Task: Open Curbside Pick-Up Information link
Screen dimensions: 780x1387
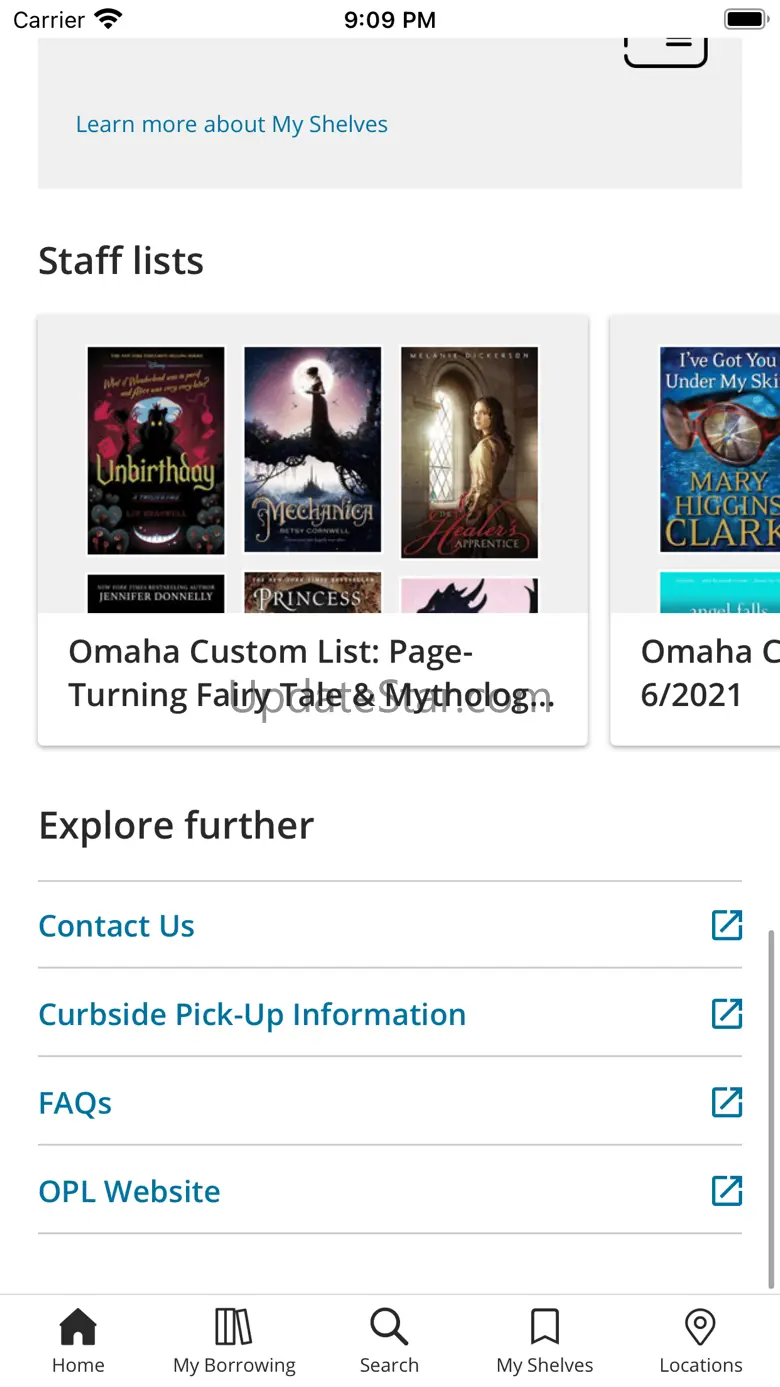Action: click(252, 1014)
